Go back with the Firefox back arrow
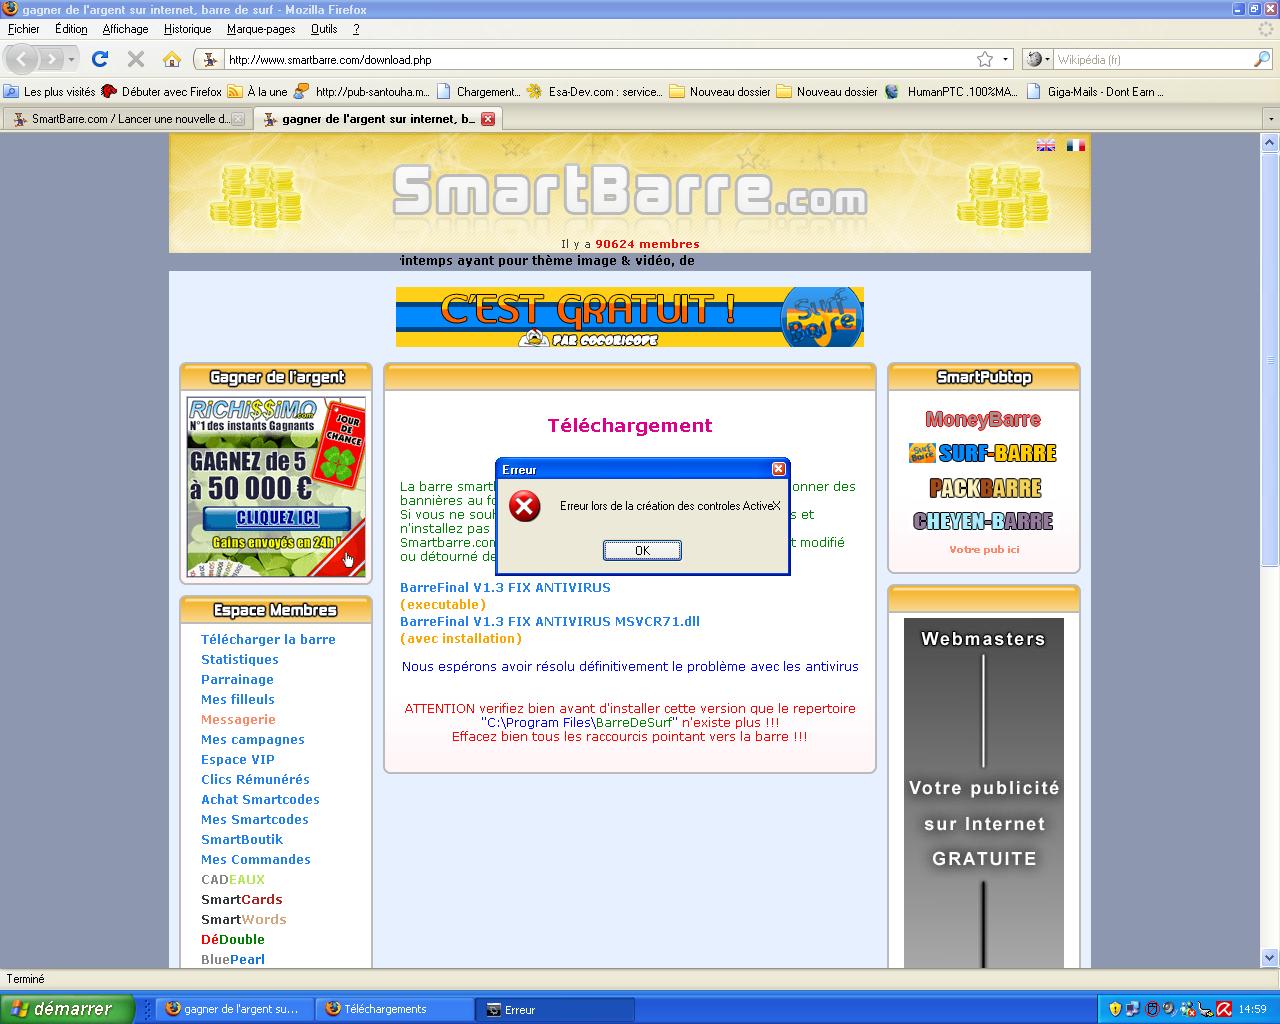Image resolution: width=1280 pixels, height=1024 pixels. [x=22, y=59]
